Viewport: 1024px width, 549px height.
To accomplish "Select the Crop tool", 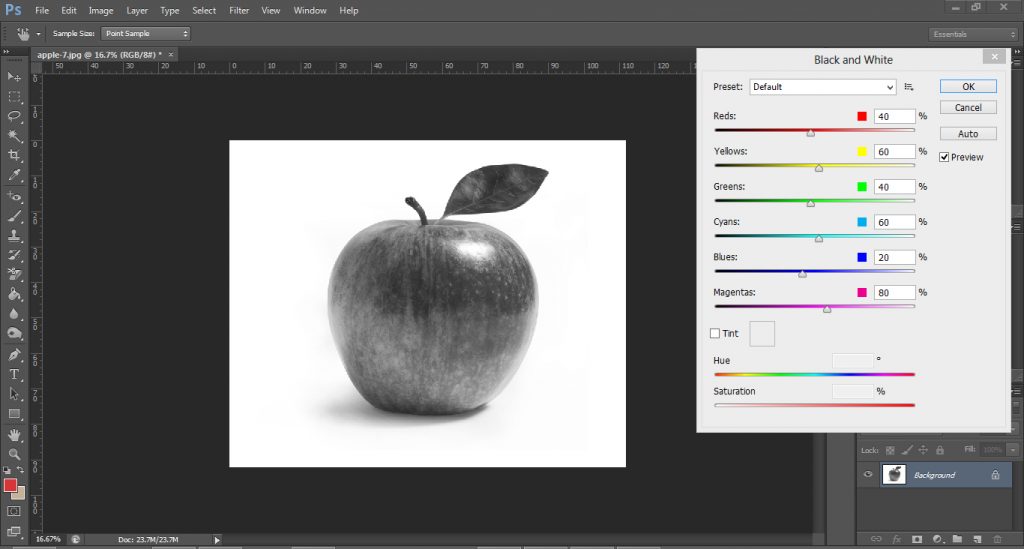I will 14,156.
